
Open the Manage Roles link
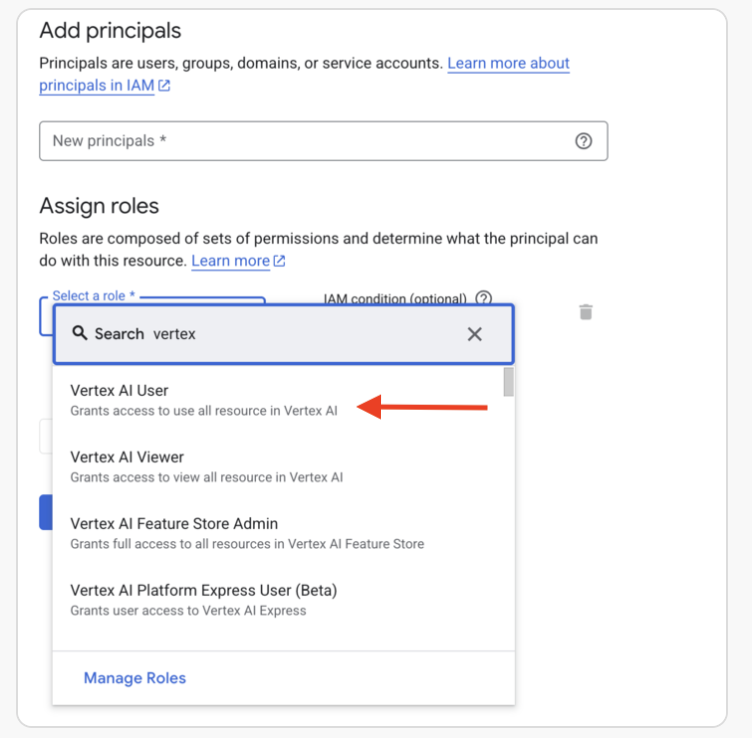[x=135, y=678]
